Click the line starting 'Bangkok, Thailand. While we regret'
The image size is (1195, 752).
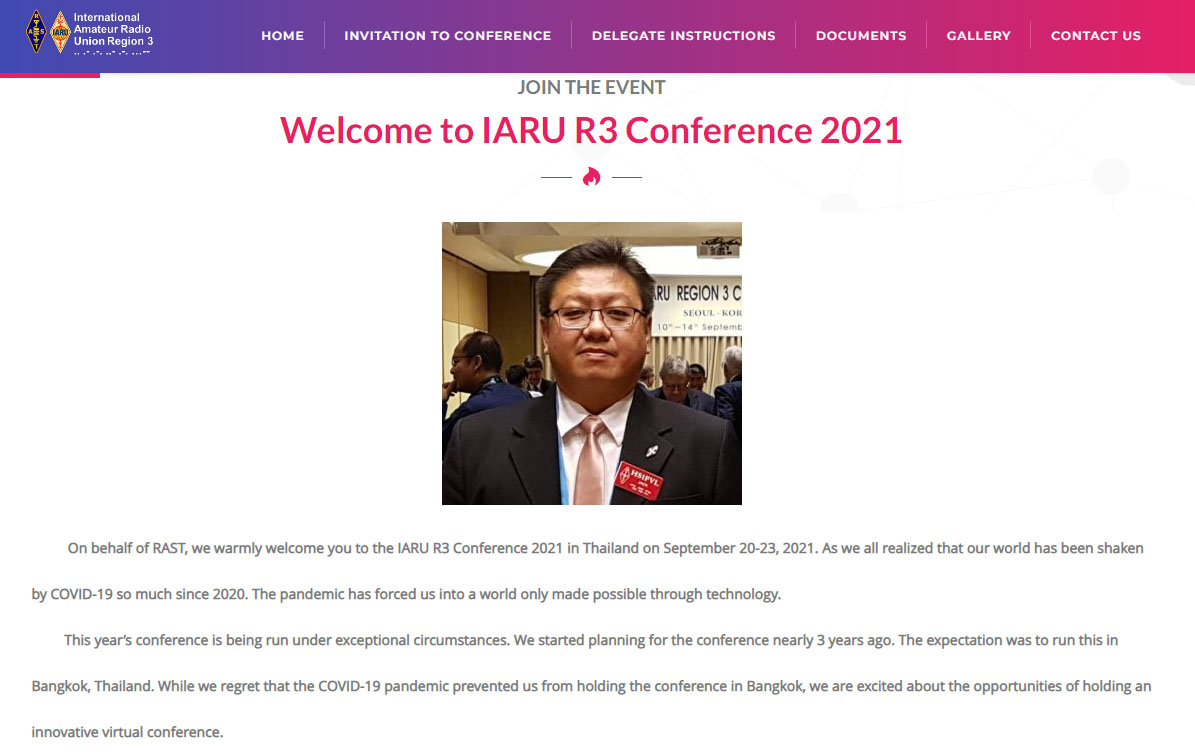(591, 686)
